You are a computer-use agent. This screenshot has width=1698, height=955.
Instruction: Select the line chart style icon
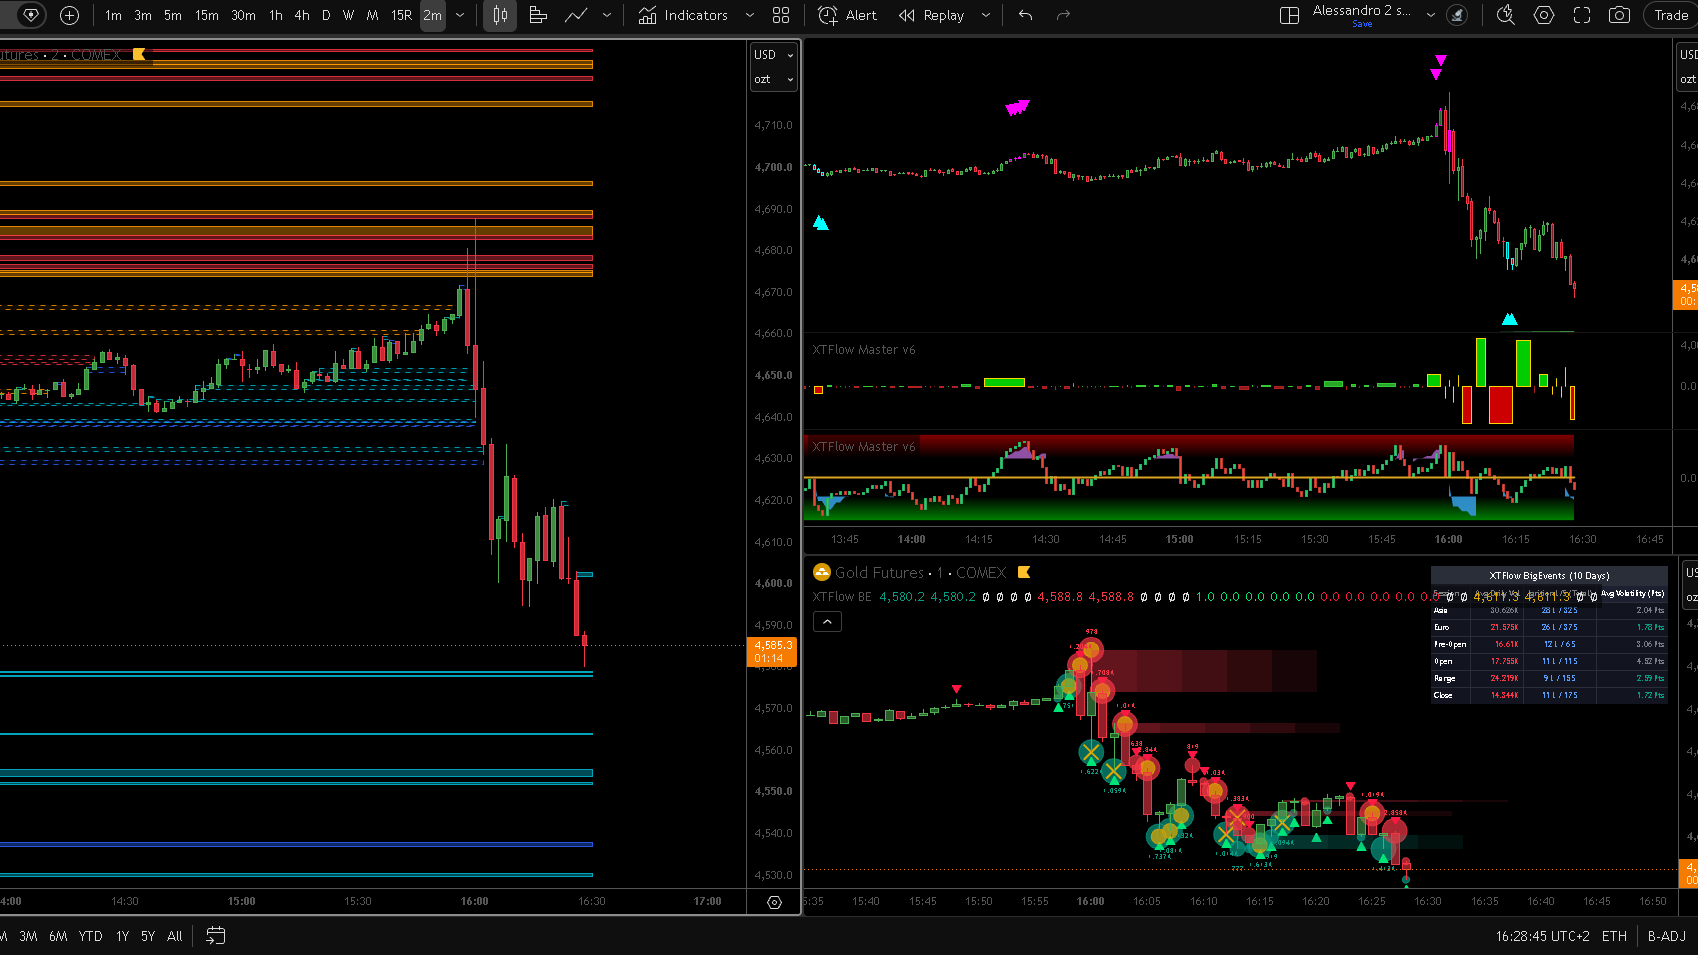point(576,15)
